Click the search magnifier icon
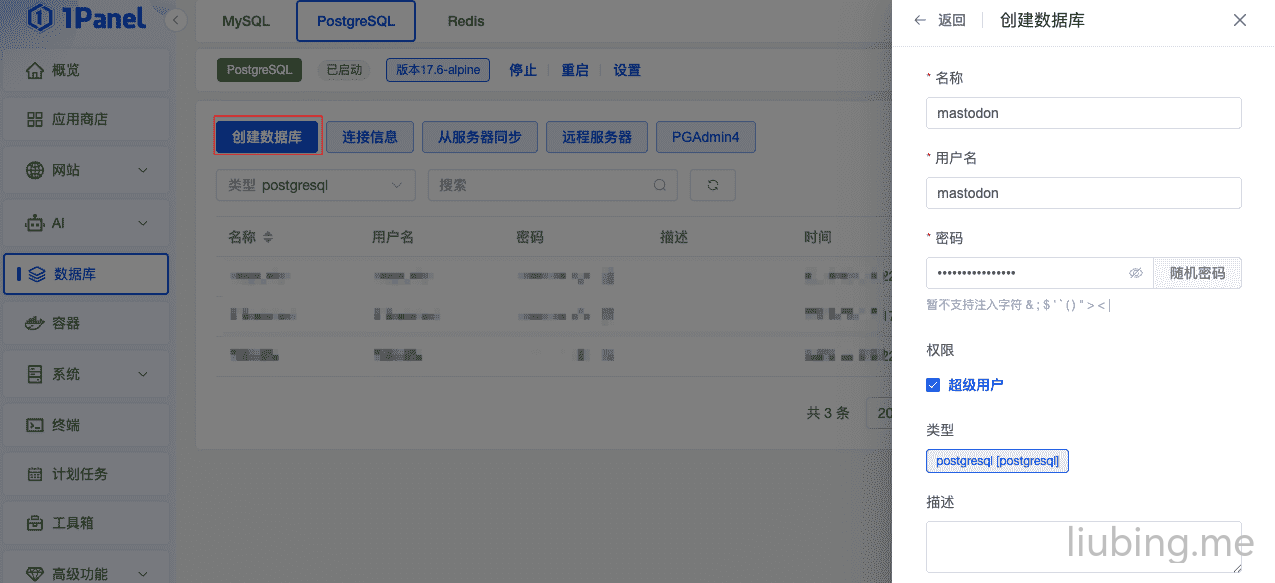This screenshot has height=583, width=1275. tap(660, 185)
